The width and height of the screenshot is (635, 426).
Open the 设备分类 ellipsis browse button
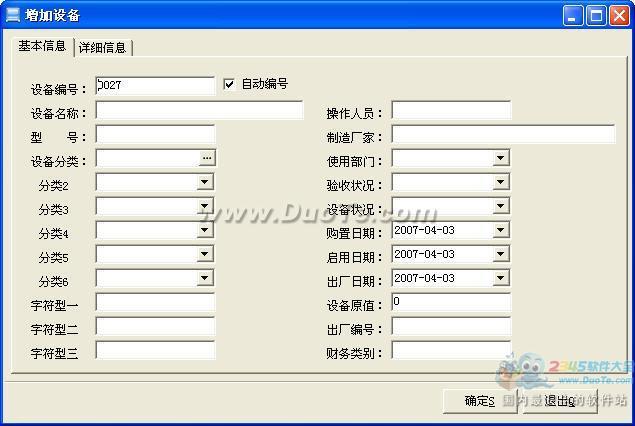(x=207, y=158)
